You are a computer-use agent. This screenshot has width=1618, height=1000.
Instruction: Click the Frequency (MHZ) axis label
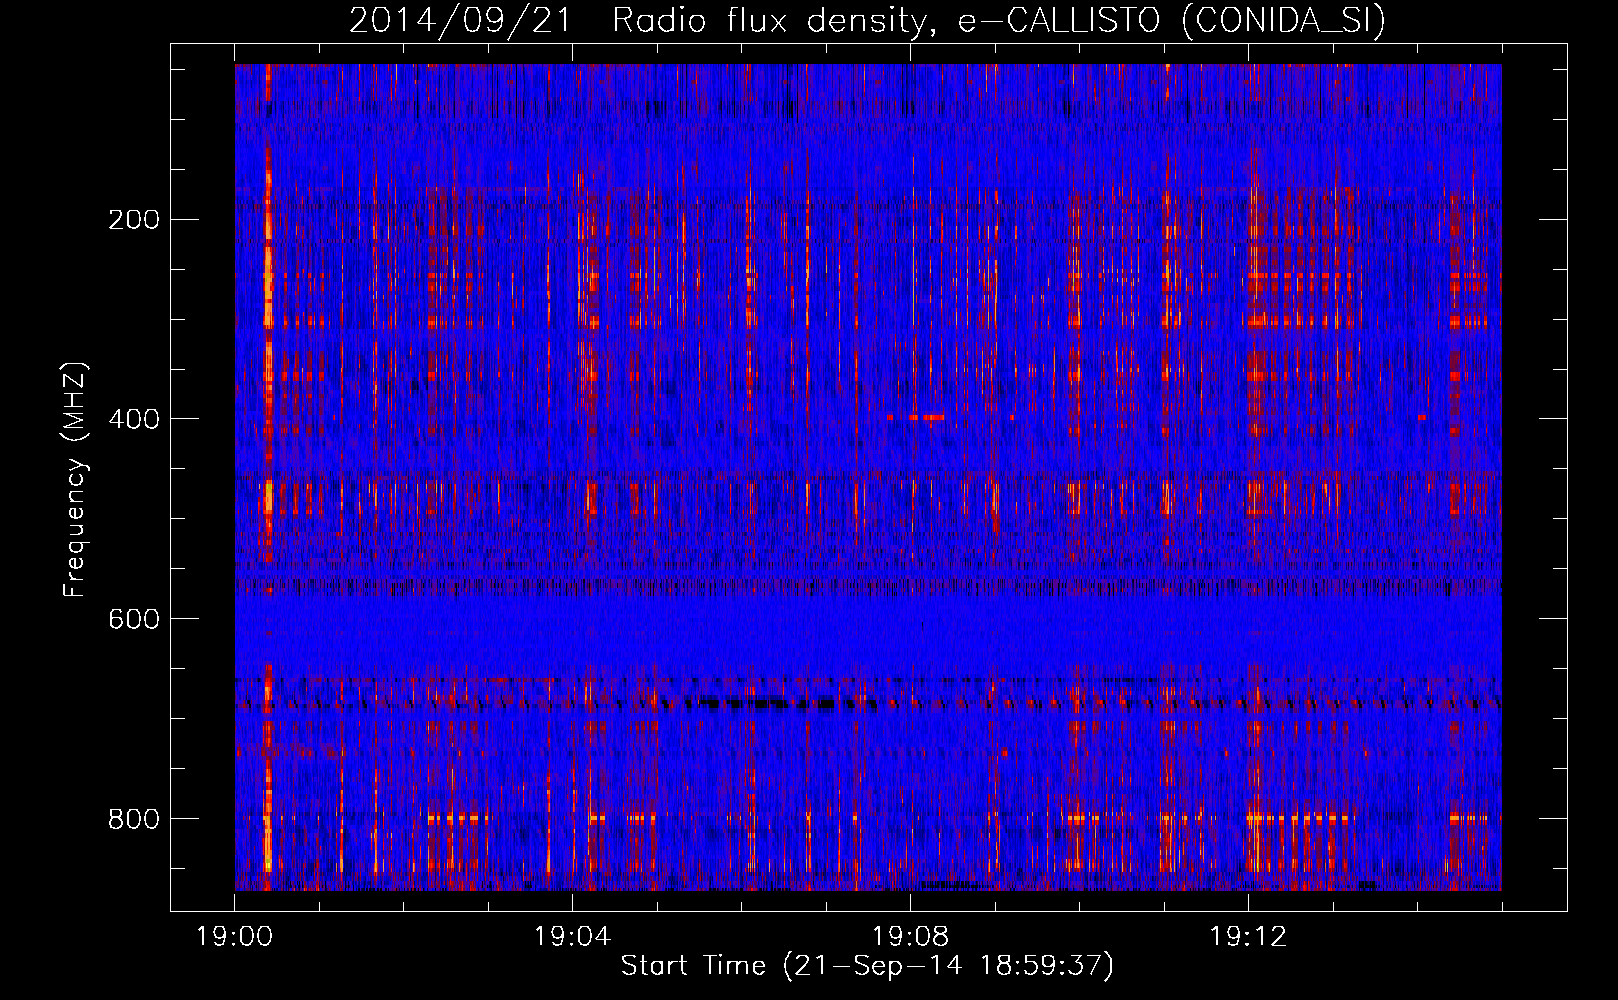75,479
